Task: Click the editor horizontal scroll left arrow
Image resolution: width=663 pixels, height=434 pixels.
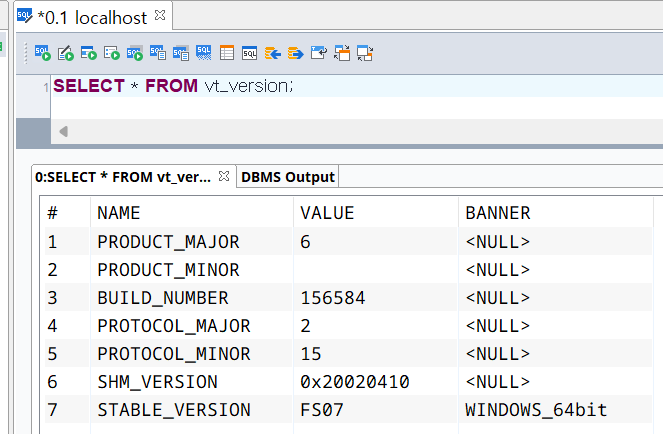Action: (64, 132)
